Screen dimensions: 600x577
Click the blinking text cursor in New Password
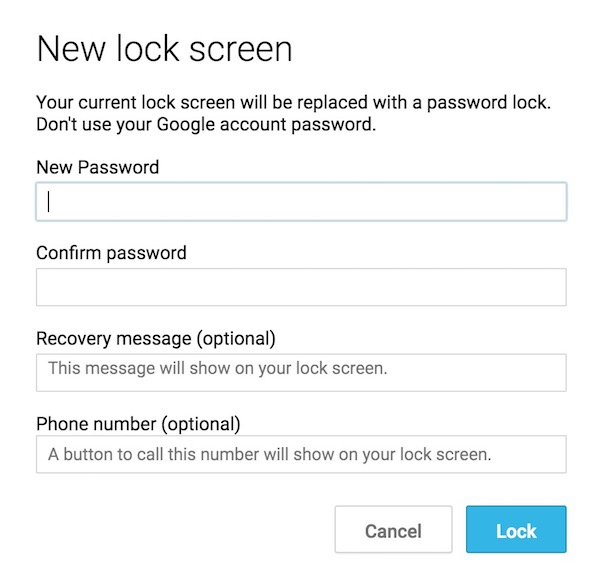tap(49, 201)
